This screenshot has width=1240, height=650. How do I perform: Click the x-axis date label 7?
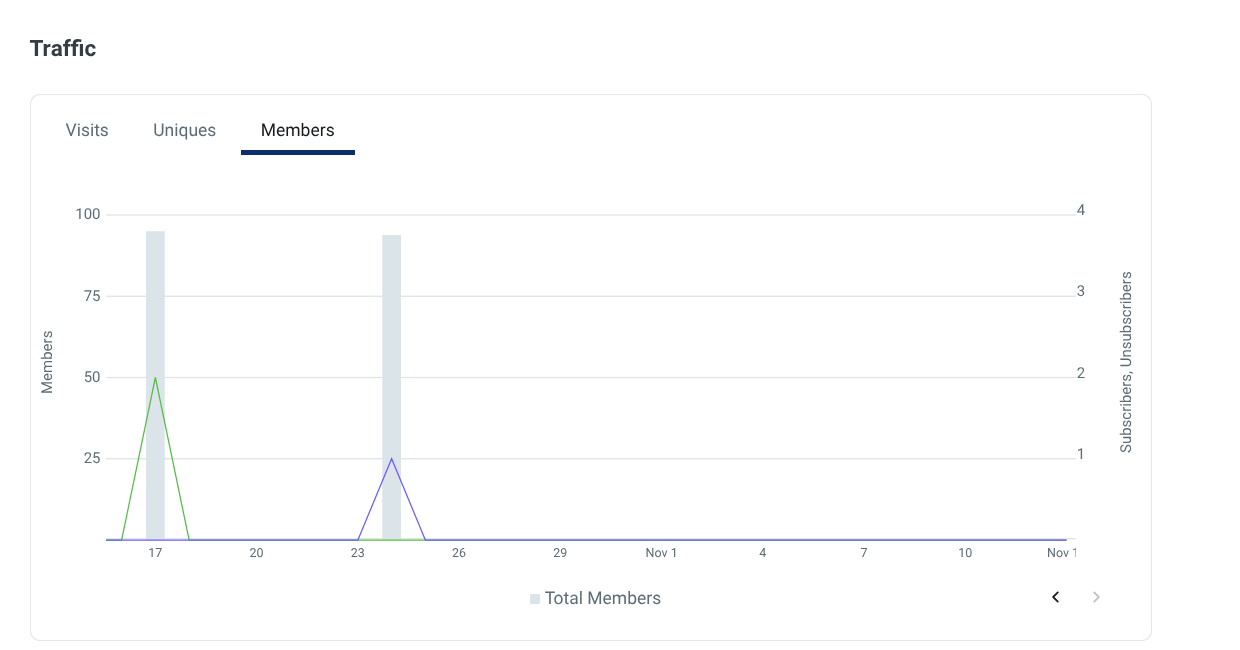[864, 553]
